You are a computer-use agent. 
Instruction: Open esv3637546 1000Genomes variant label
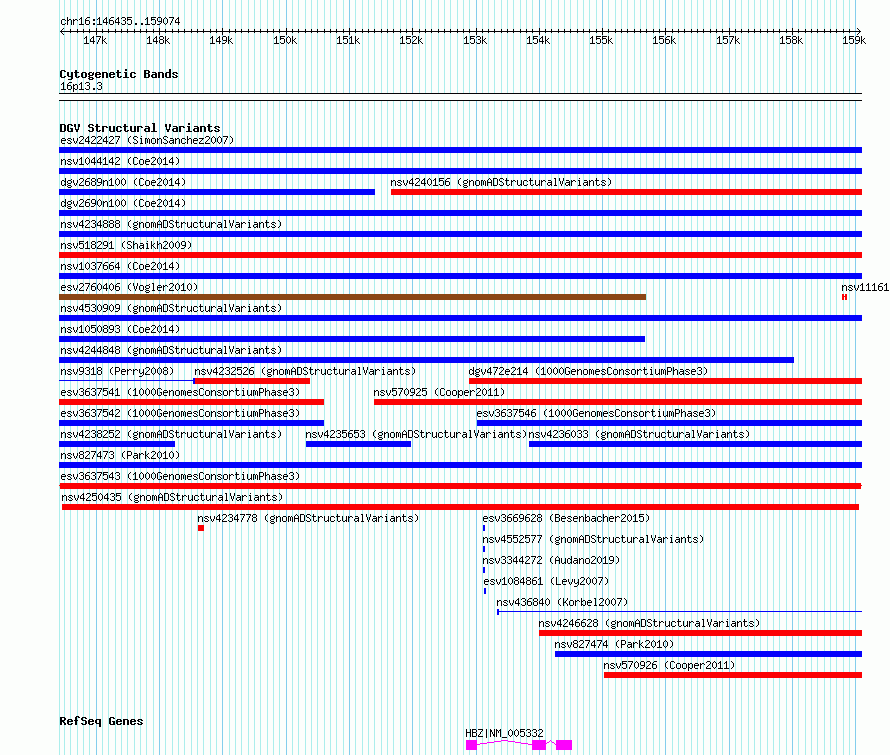click(x=596, y=413)
